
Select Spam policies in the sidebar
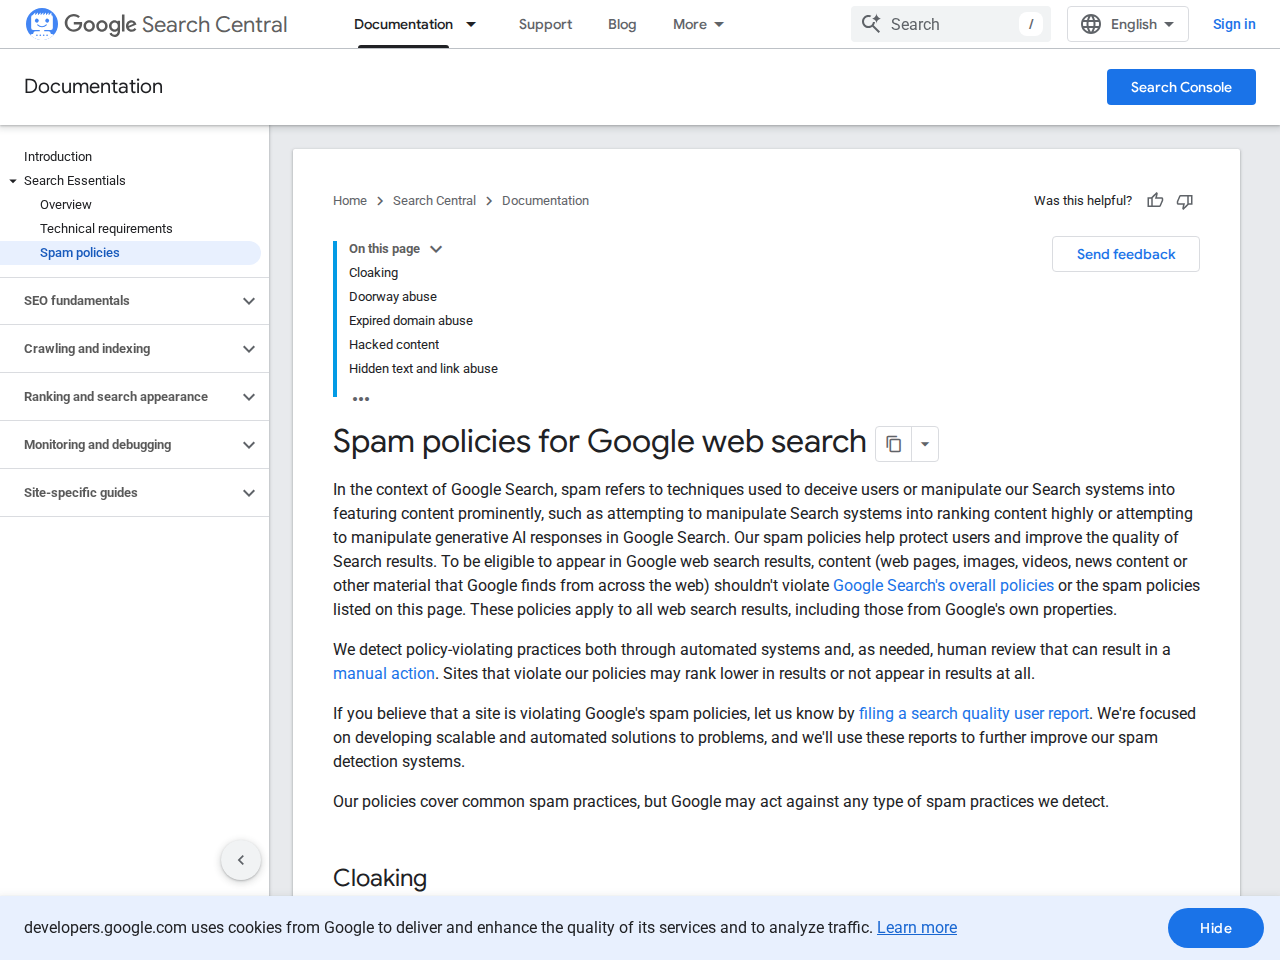130,253
